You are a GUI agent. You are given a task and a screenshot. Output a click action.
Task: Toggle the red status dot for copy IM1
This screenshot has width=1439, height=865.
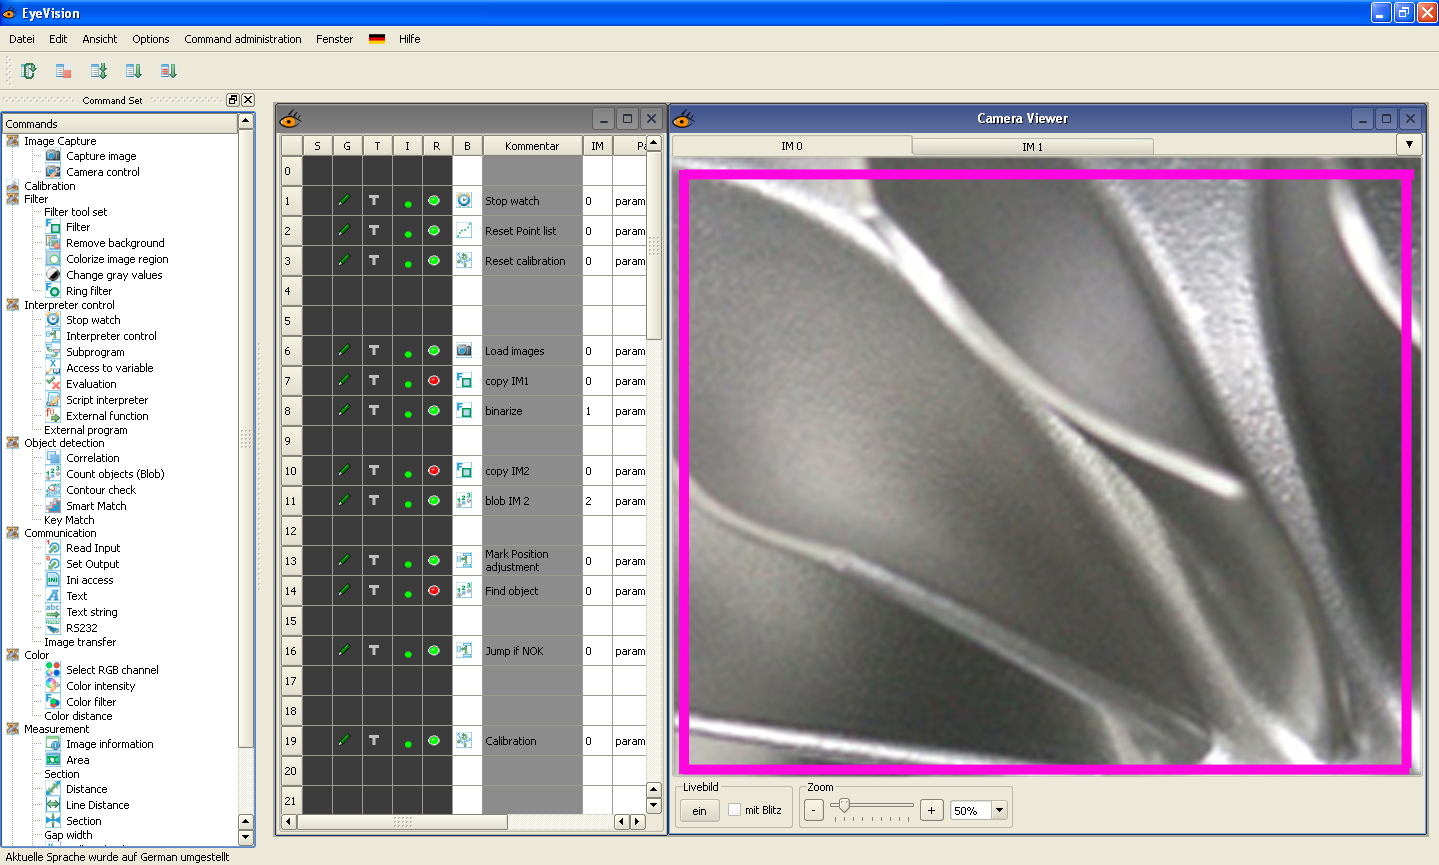[x=434, y=381]
